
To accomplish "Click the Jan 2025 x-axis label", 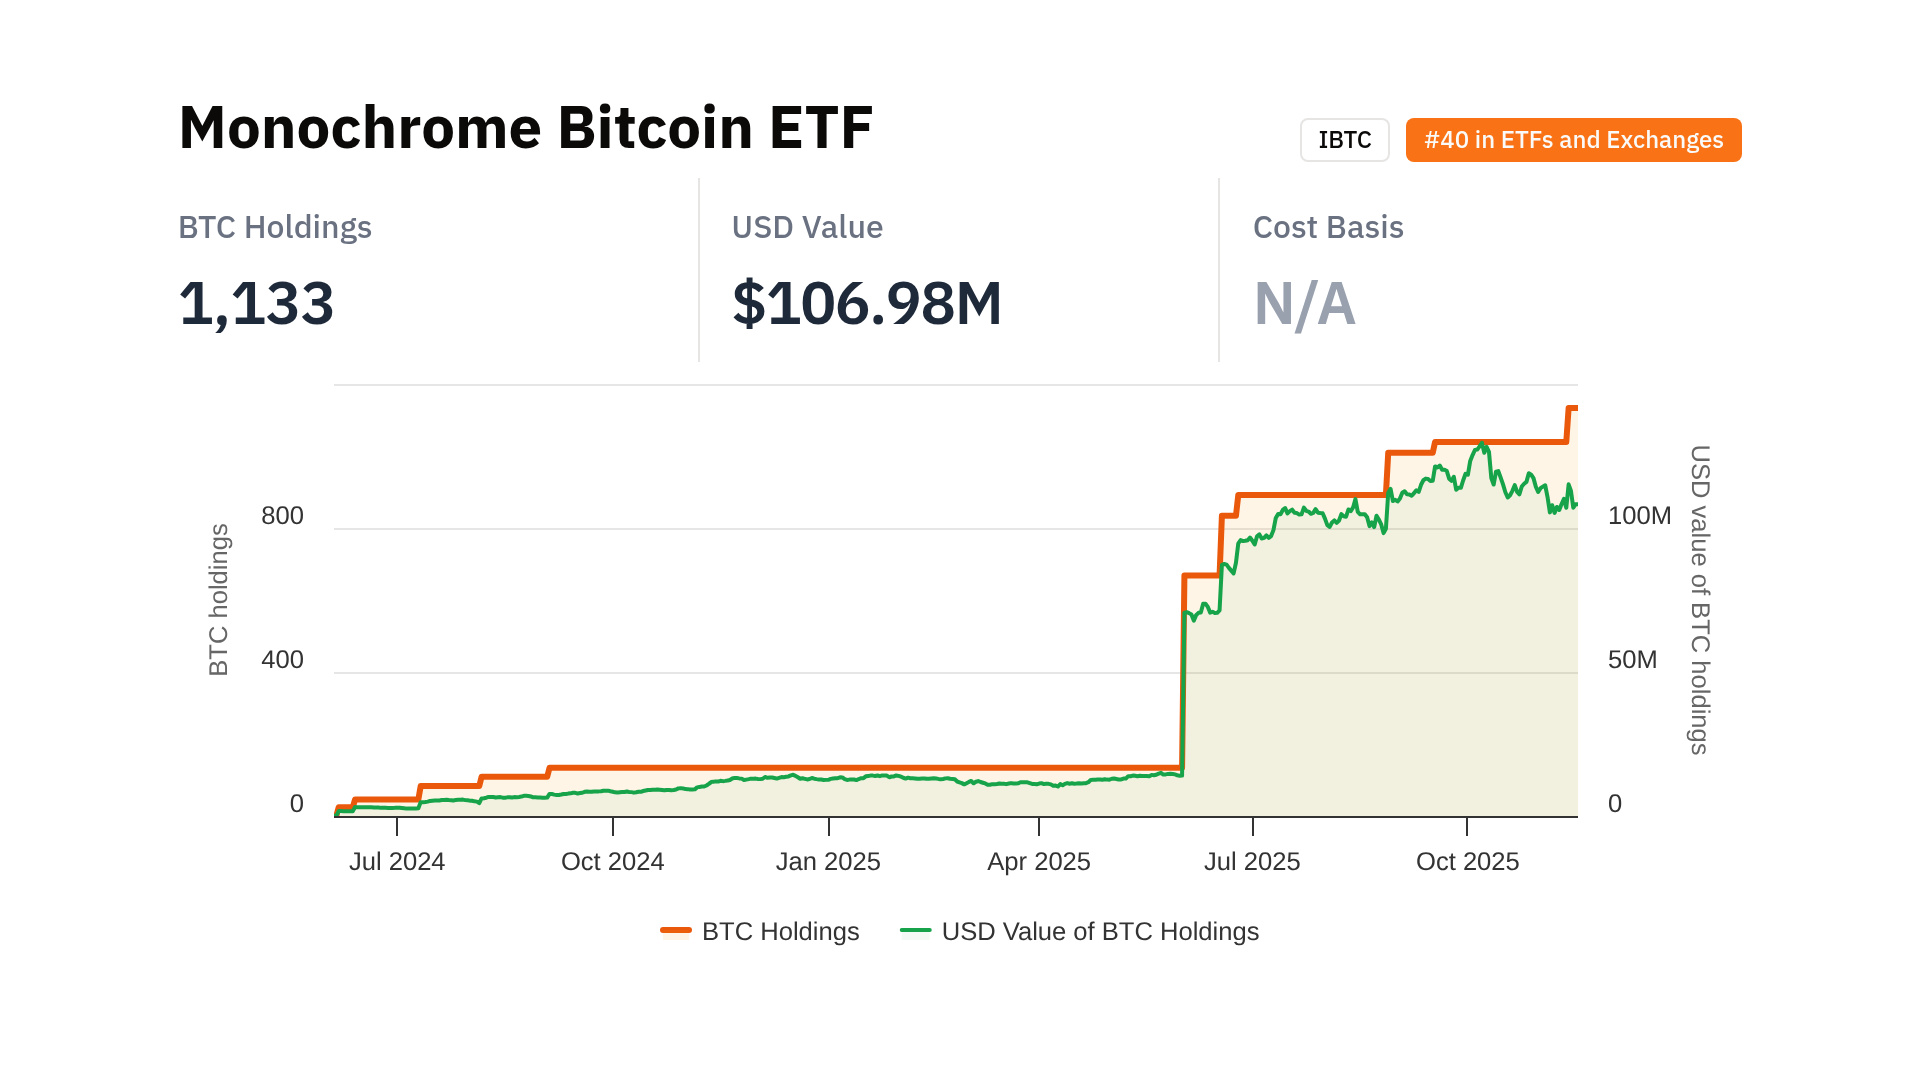I will pos(828,861).
